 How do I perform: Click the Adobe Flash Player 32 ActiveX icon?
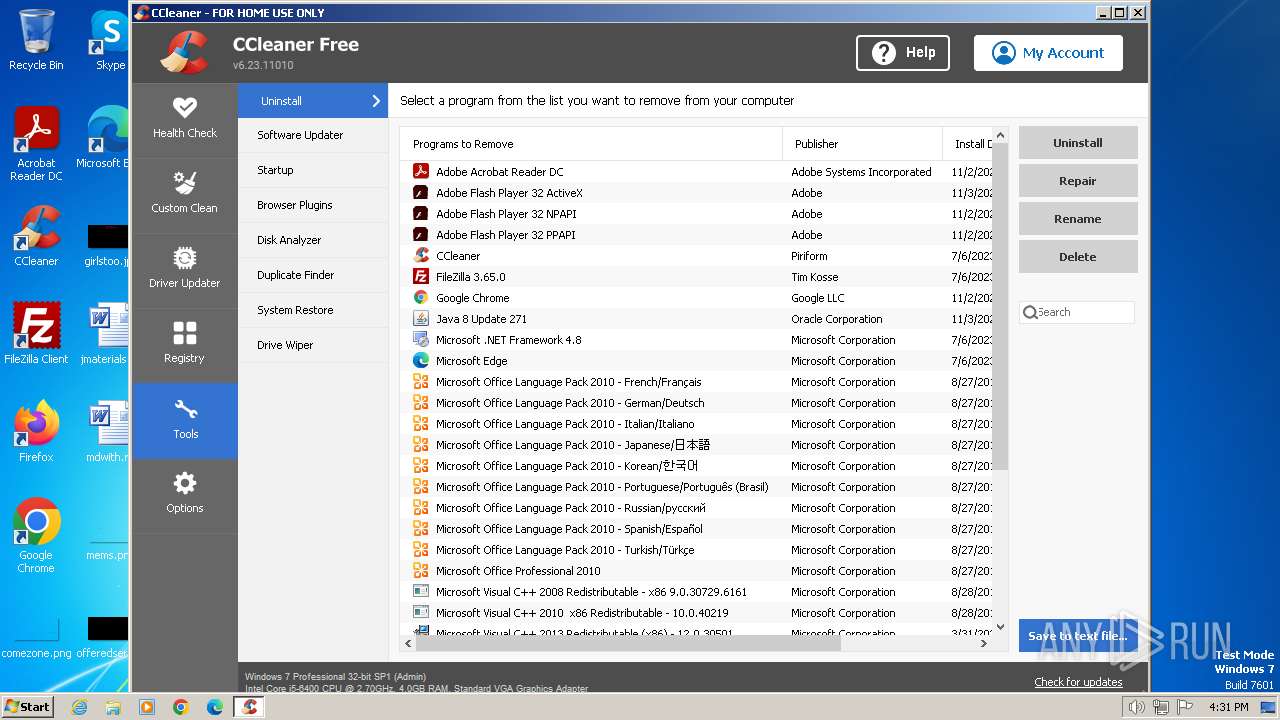(x=421, y=193)
